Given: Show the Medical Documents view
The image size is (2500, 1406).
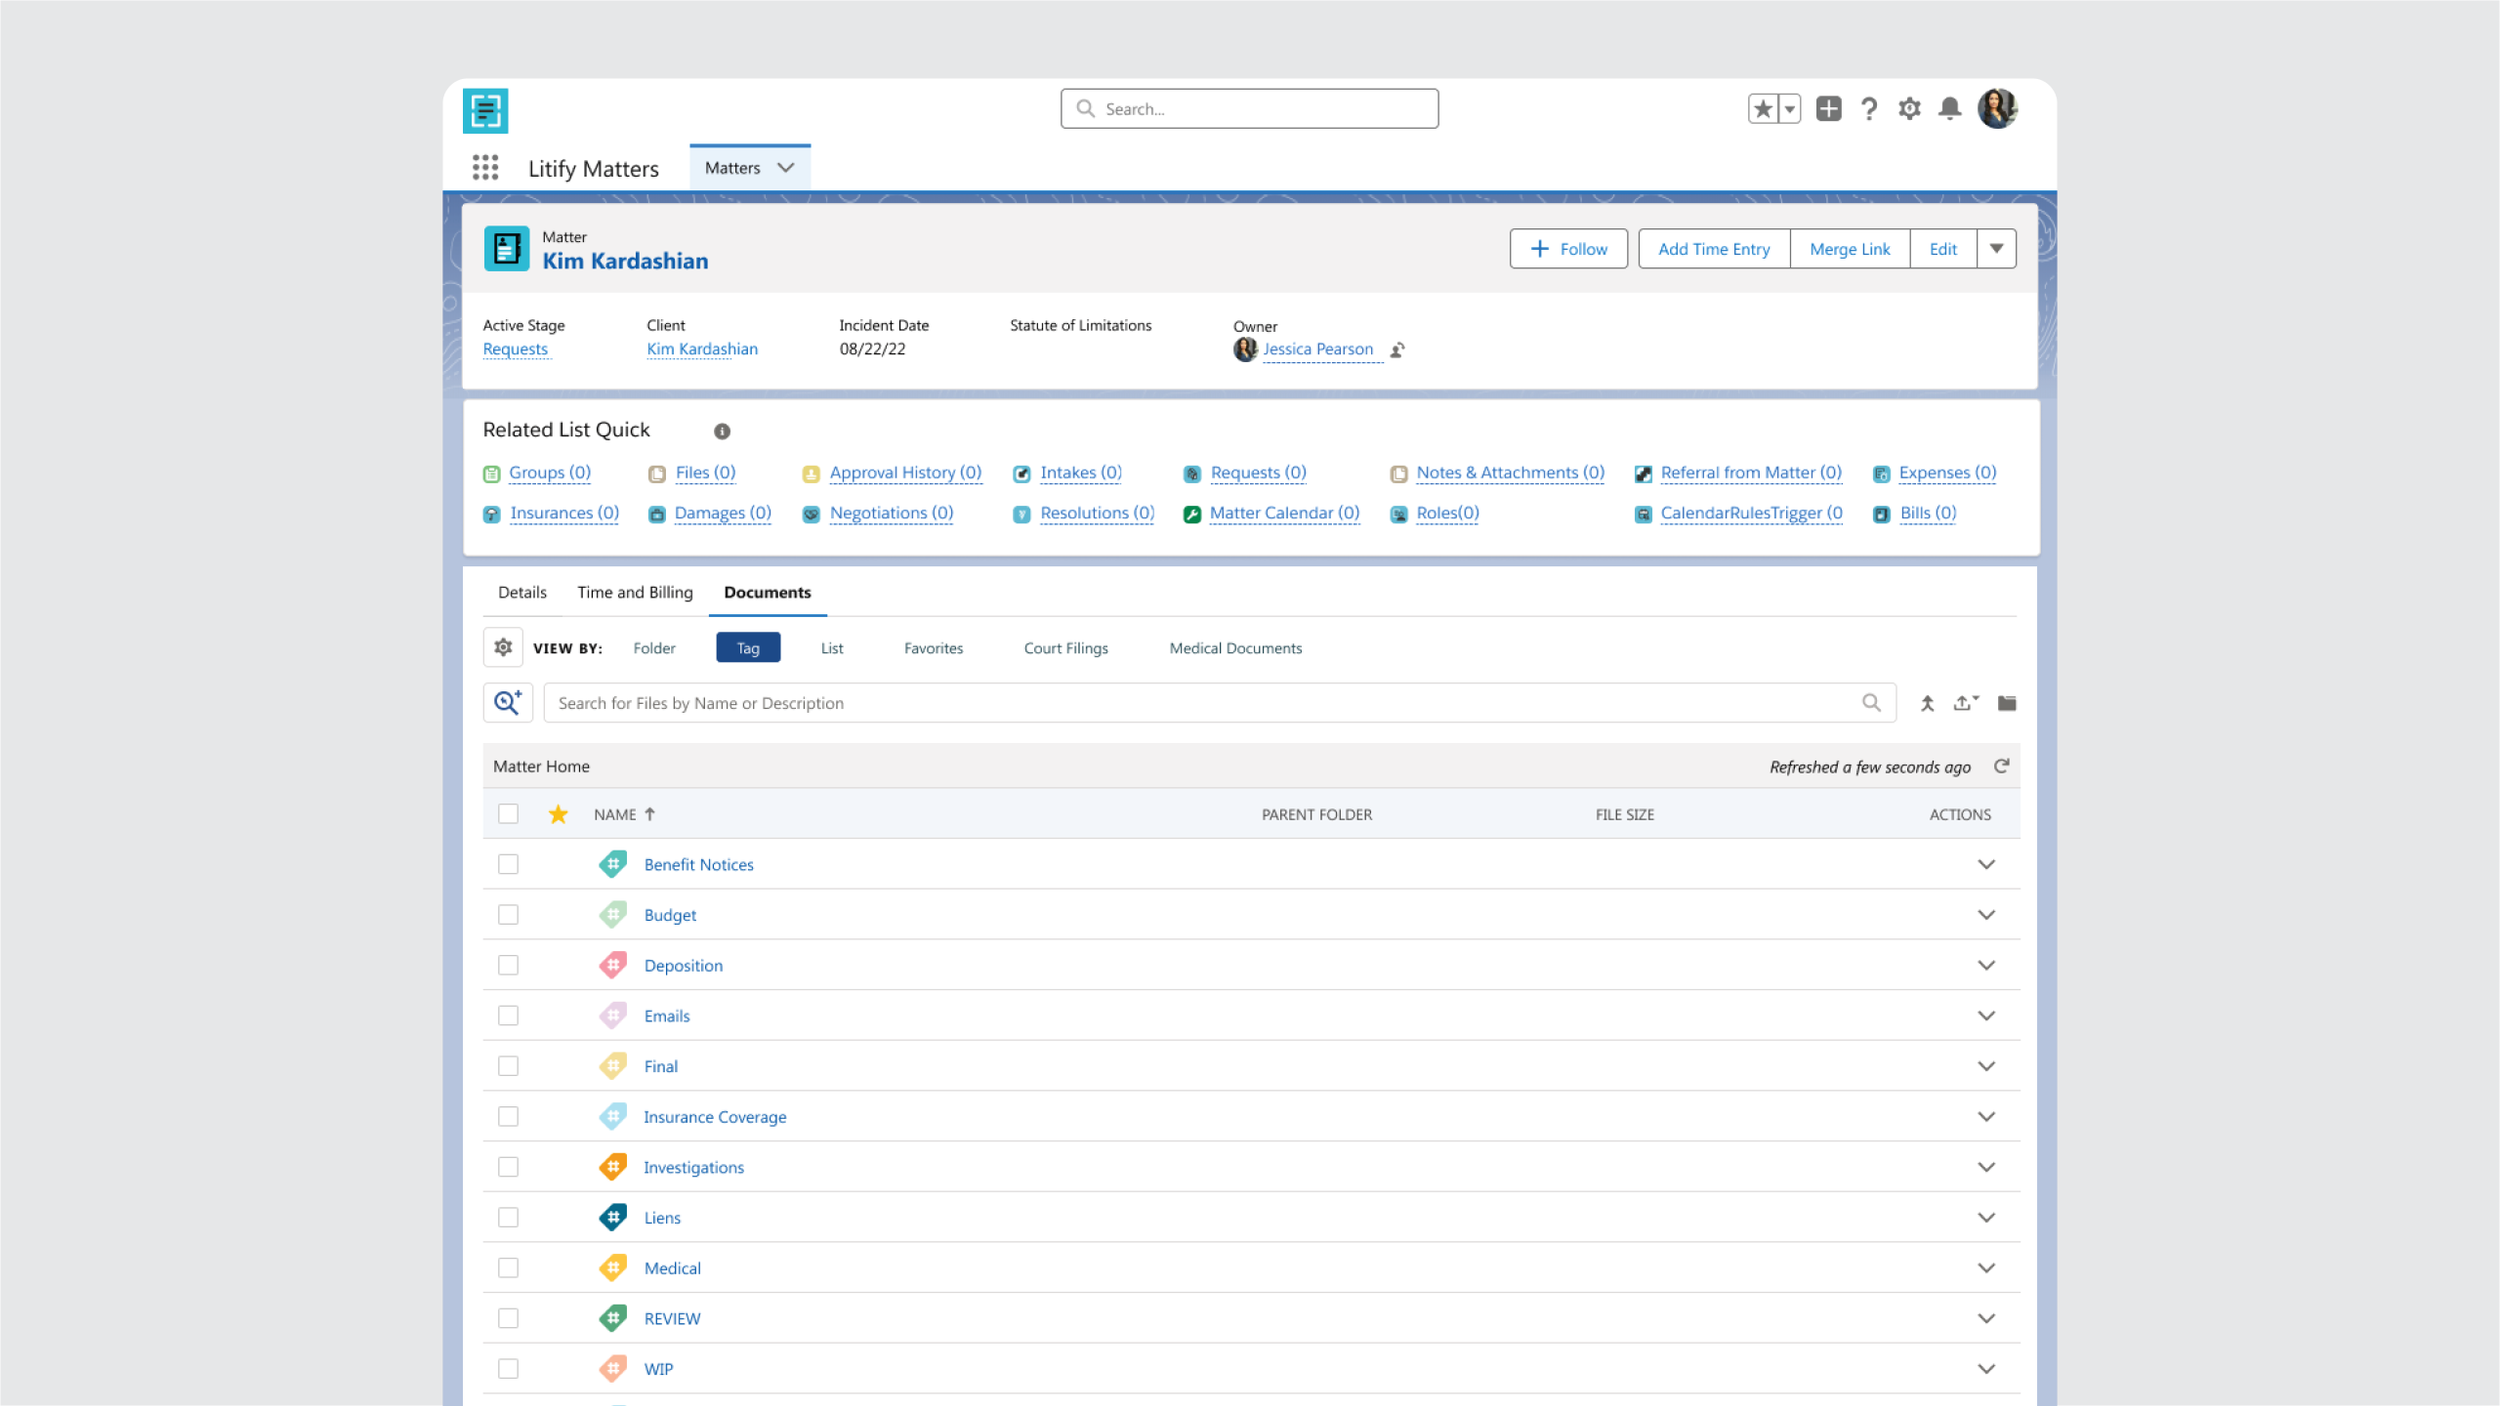Looking at the screenshot, I should [x=1236, y=648].
